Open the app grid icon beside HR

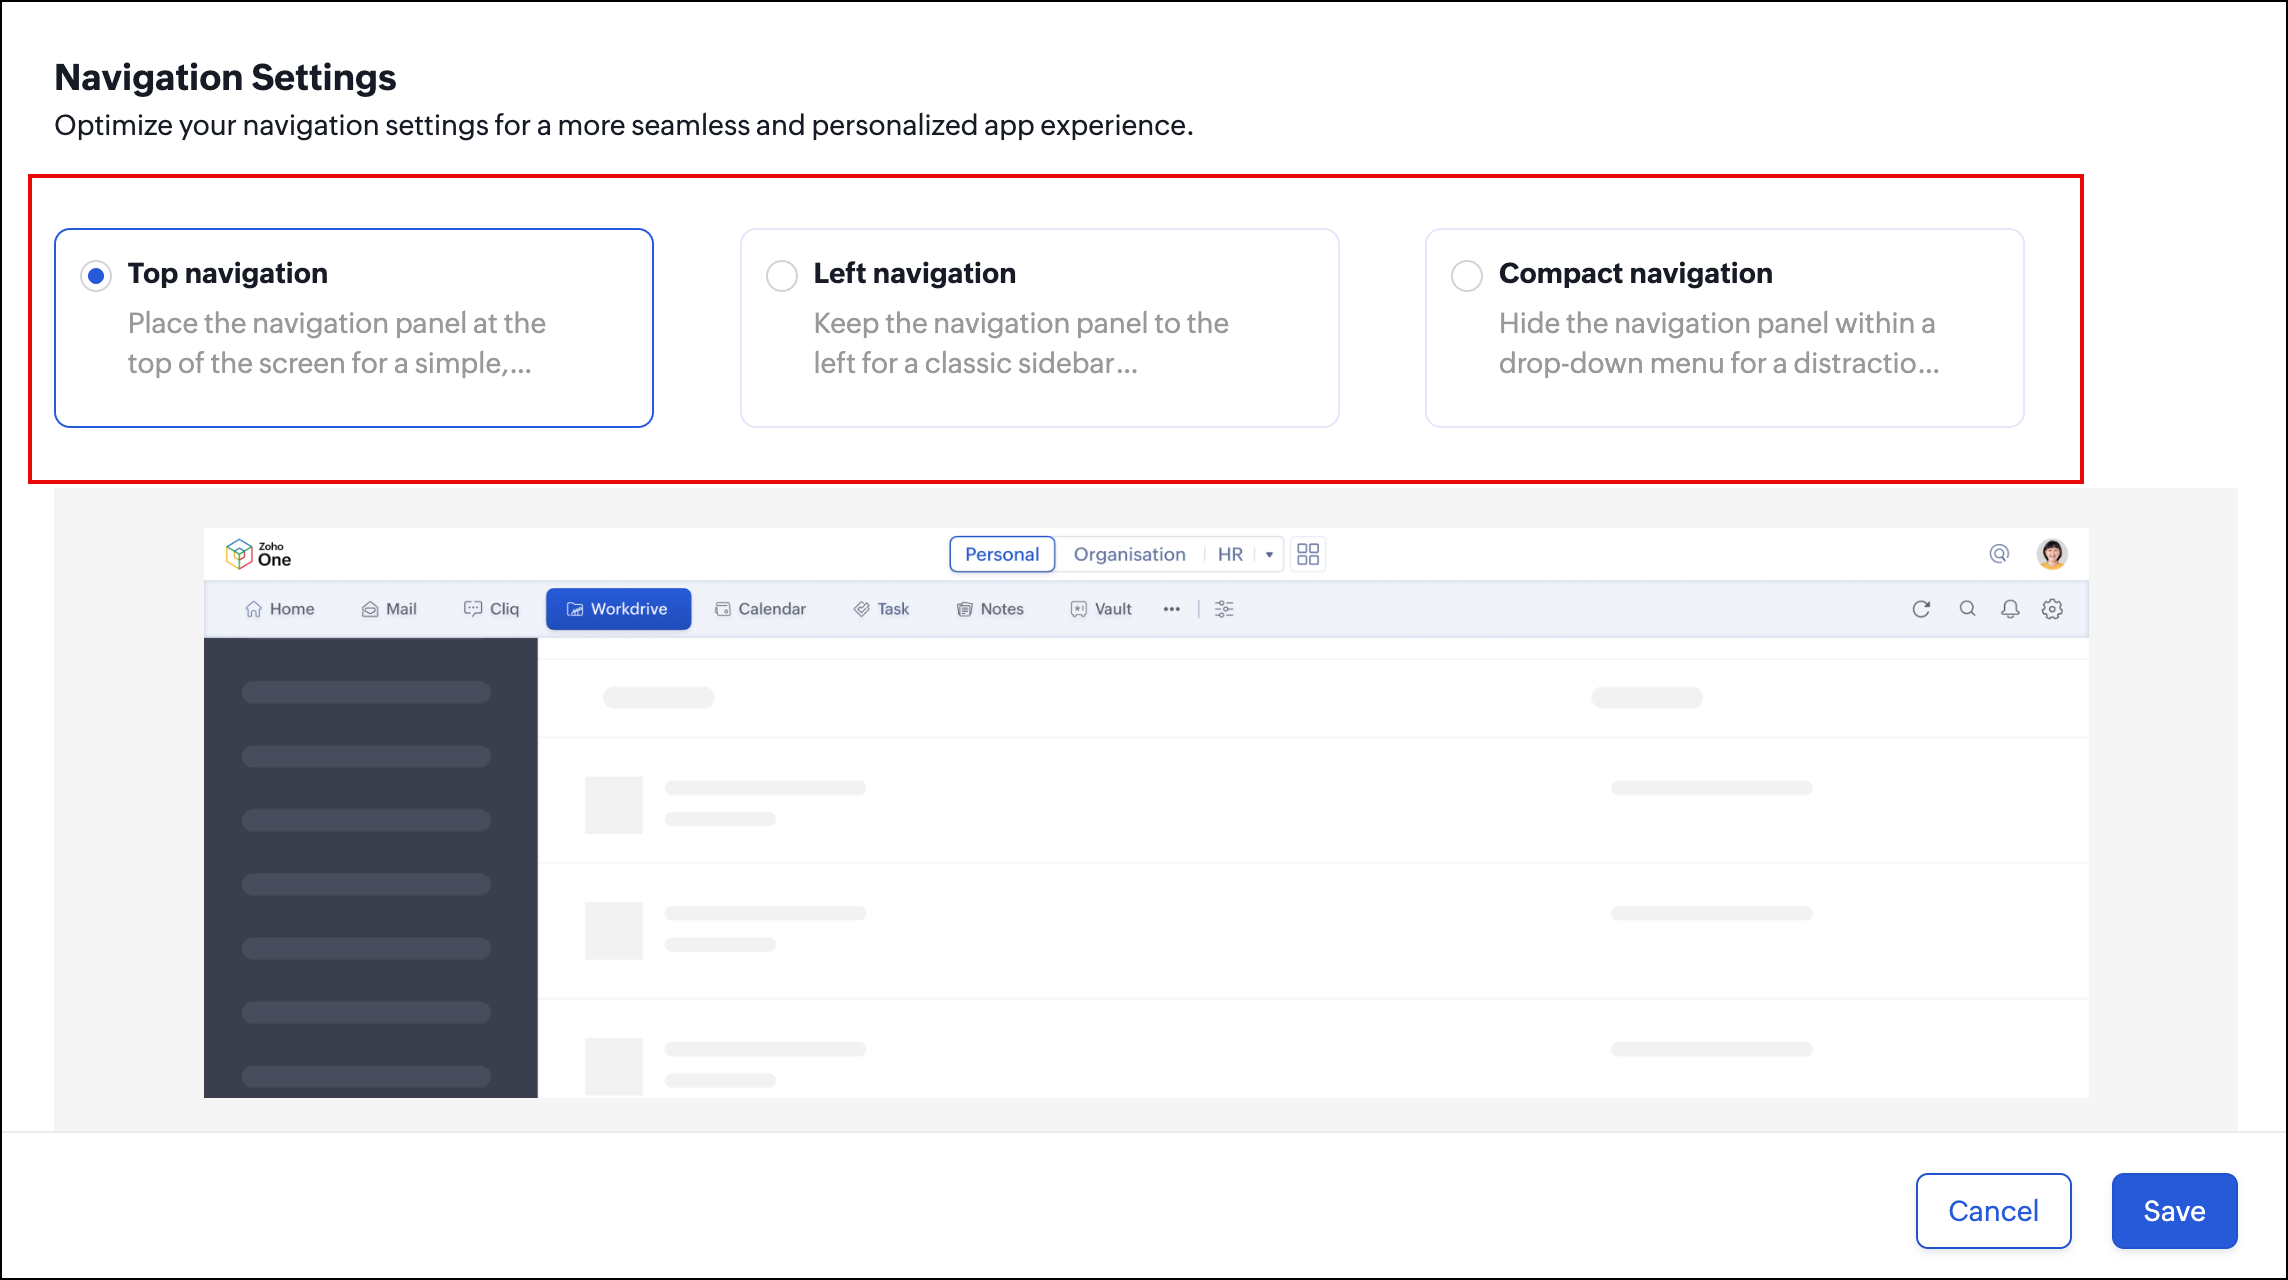(1308, 554)
